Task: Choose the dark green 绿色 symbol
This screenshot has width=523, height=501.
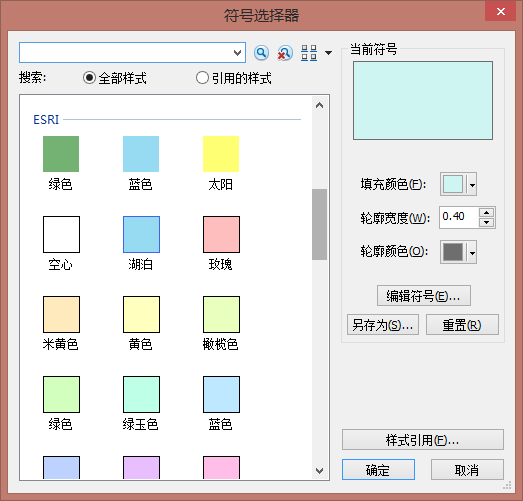Action: [x=61, y=154]
